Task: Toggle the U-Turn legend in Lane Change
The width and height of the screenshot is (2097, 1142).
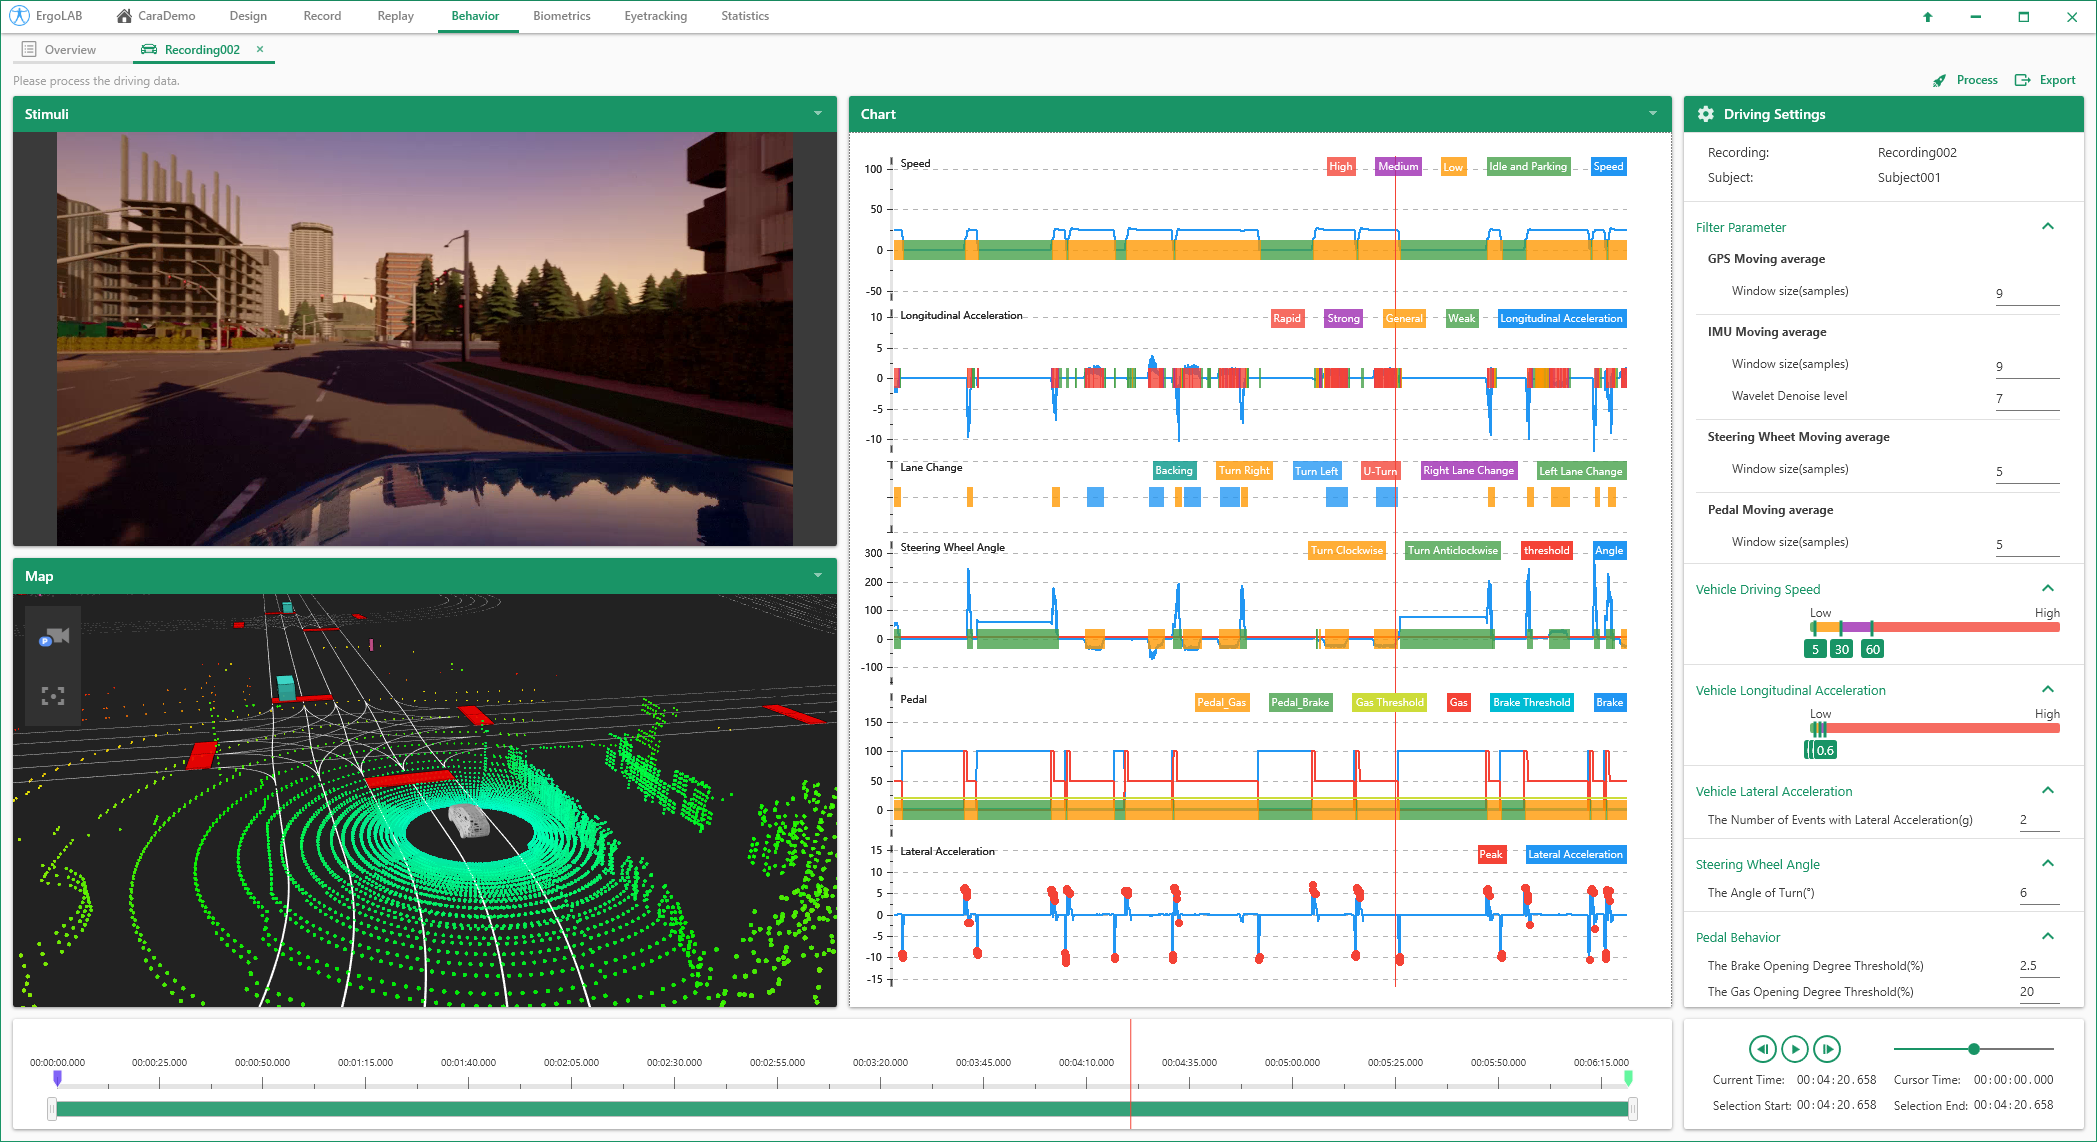Action: coord(1380,471)
